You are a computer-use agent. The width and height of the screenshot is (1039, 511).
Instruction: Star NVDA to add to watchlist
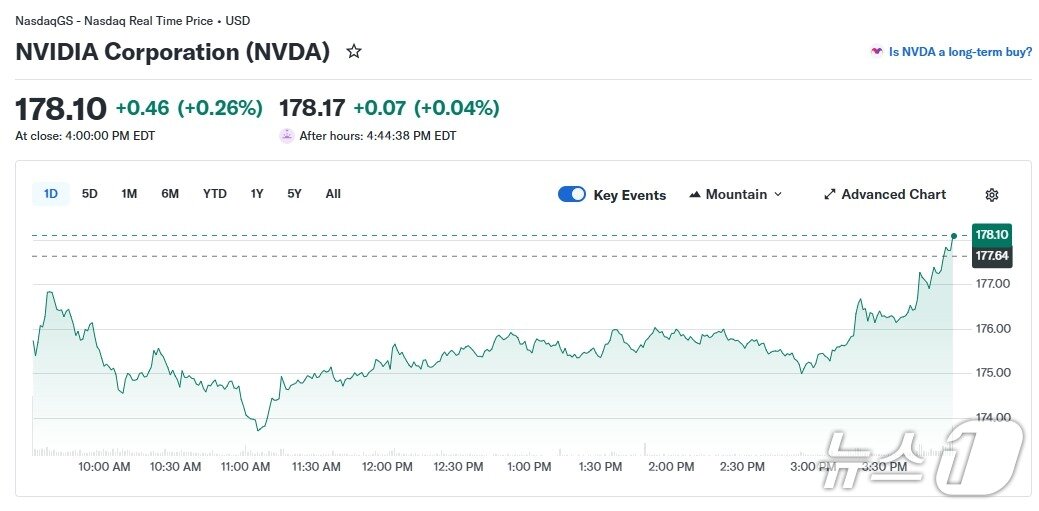coord(354,52)
